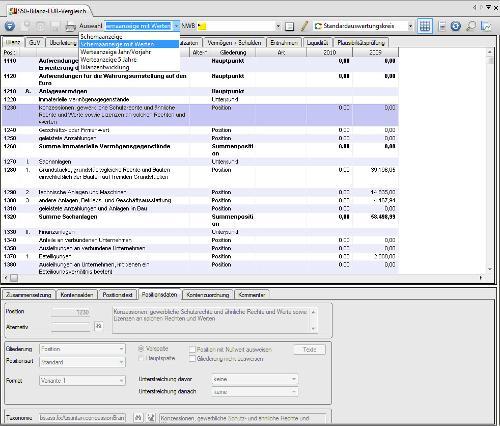Open the Auswahl dropdown arrow
500x426 pixels.
[x=176, y=26]
